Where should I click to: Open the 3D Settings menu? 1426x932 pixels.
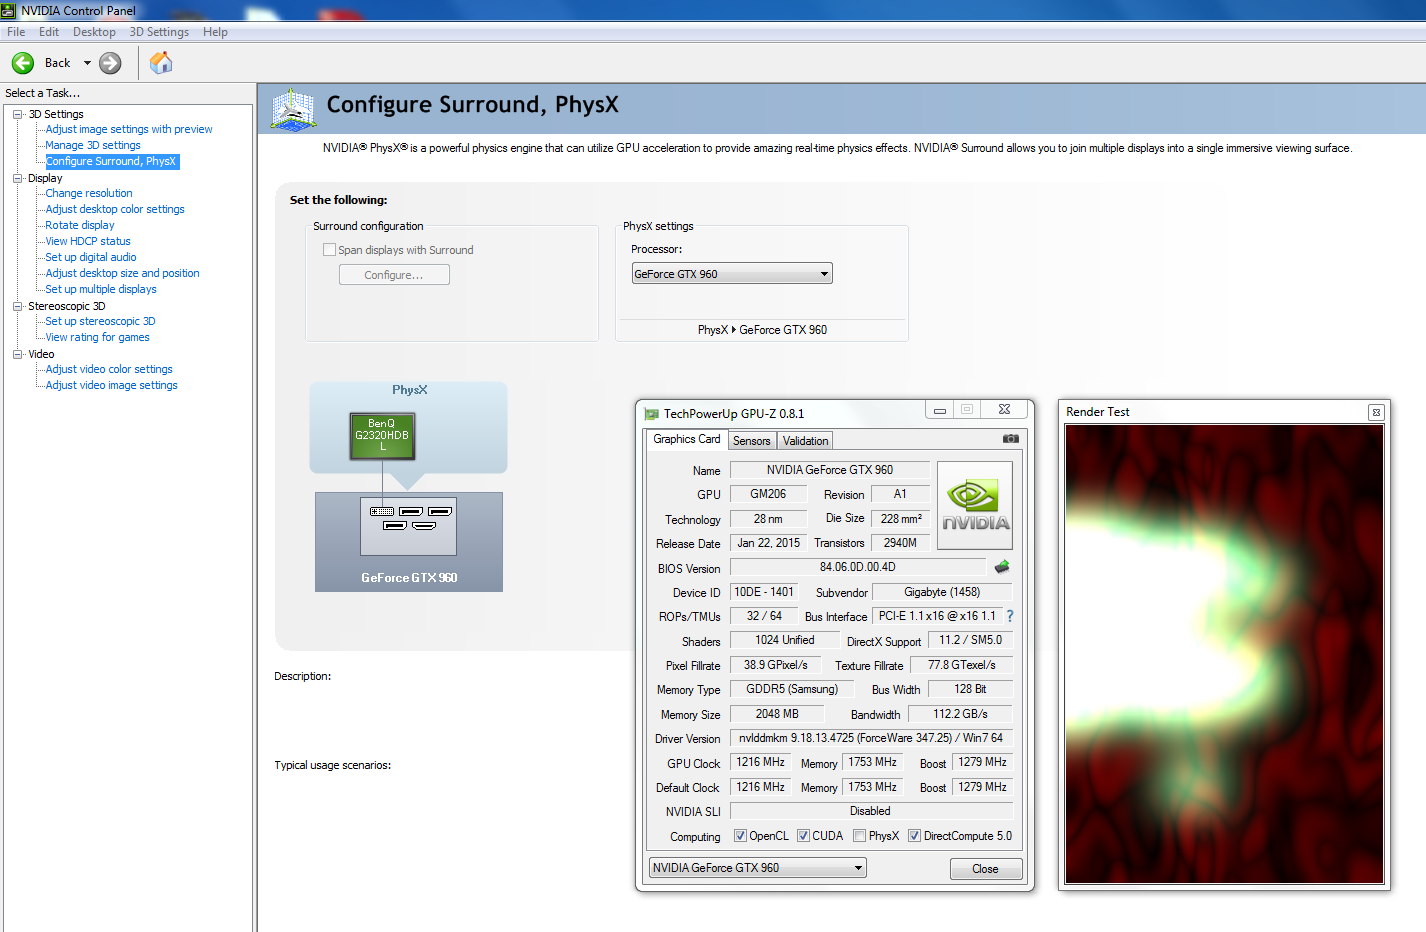pos(159,32)
